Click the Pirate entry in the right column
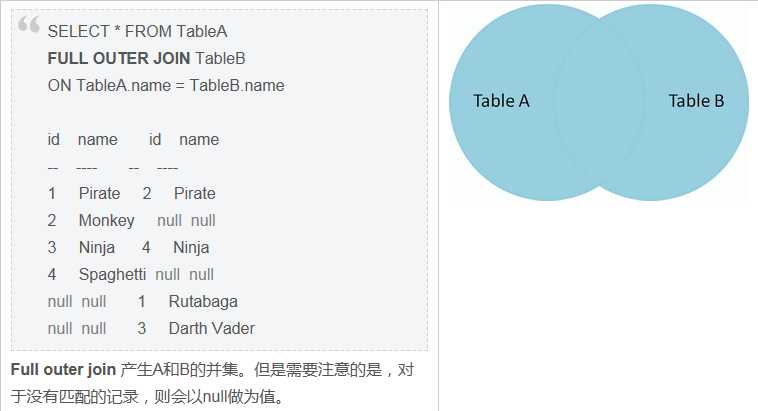 point(194,193)
